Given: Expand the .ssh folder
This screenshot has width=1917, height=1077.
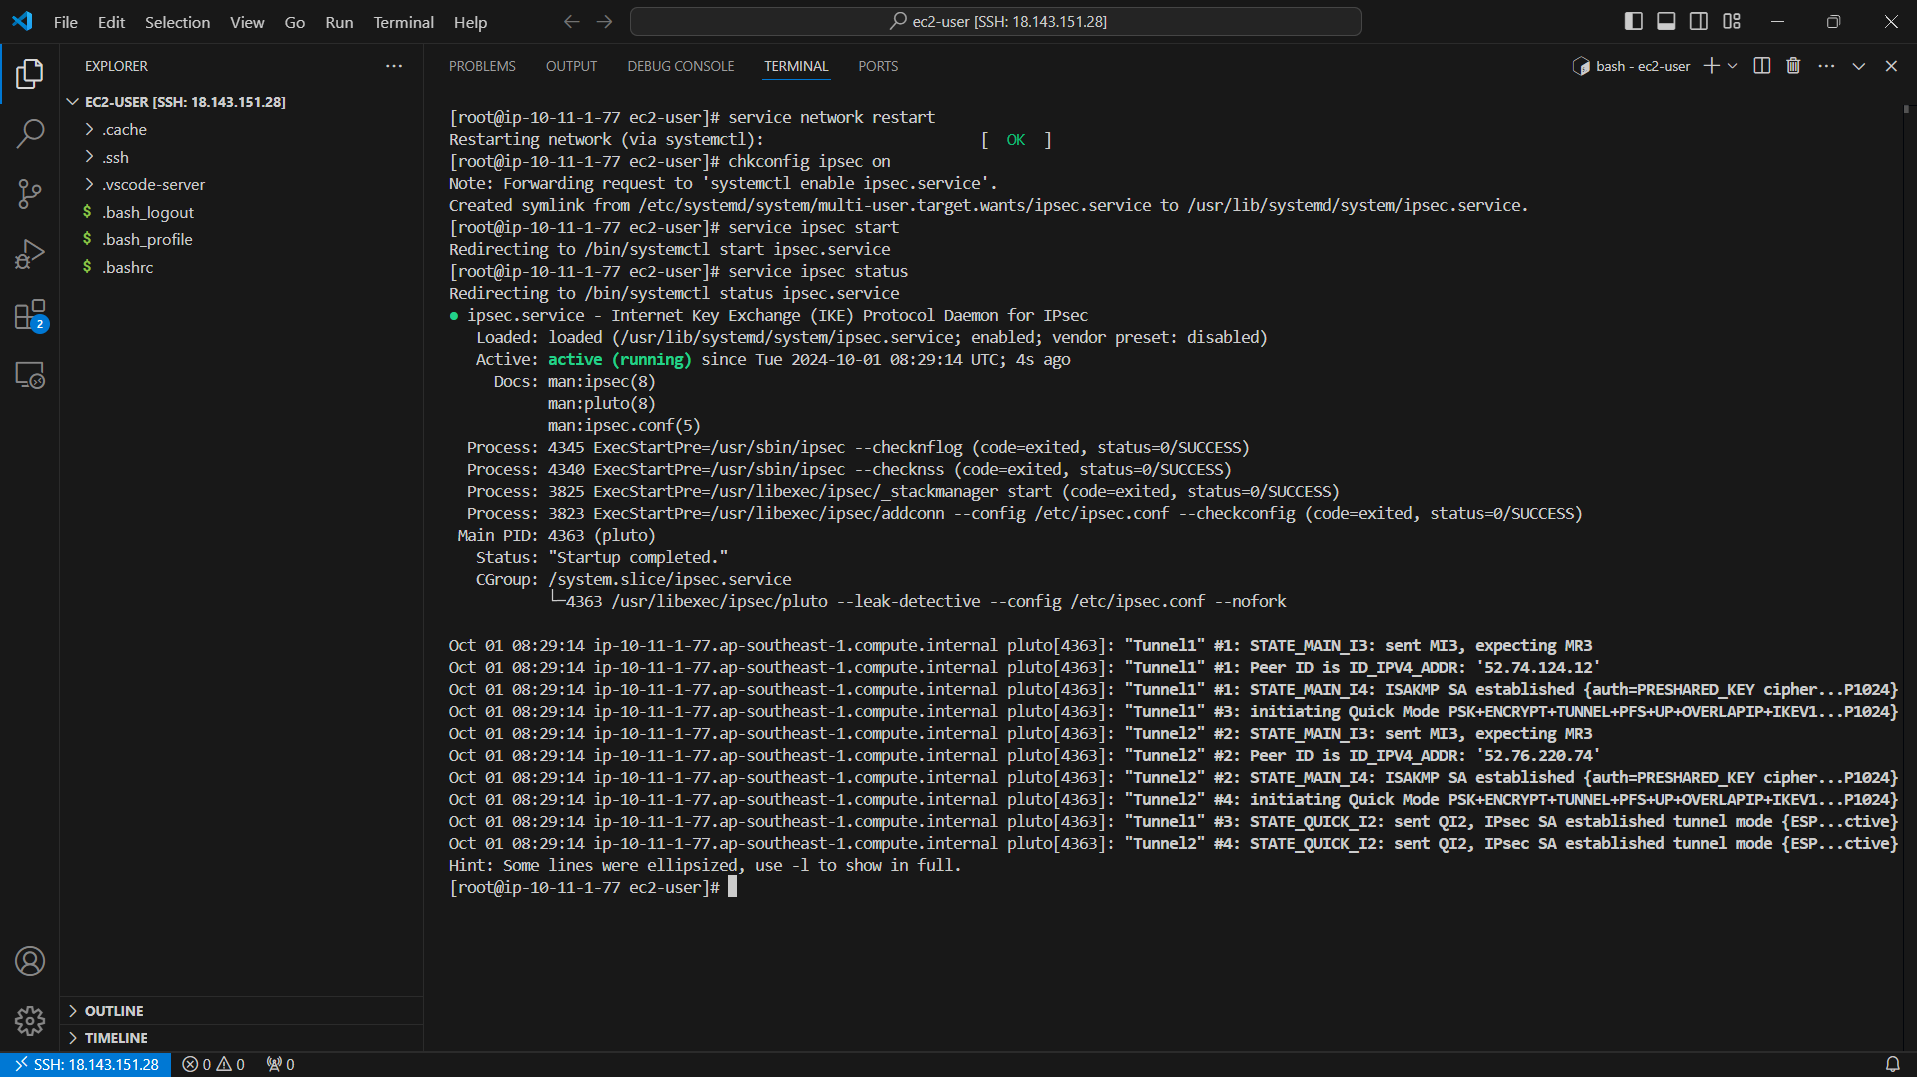Looking at the screenshot, I should coord(116,157).
